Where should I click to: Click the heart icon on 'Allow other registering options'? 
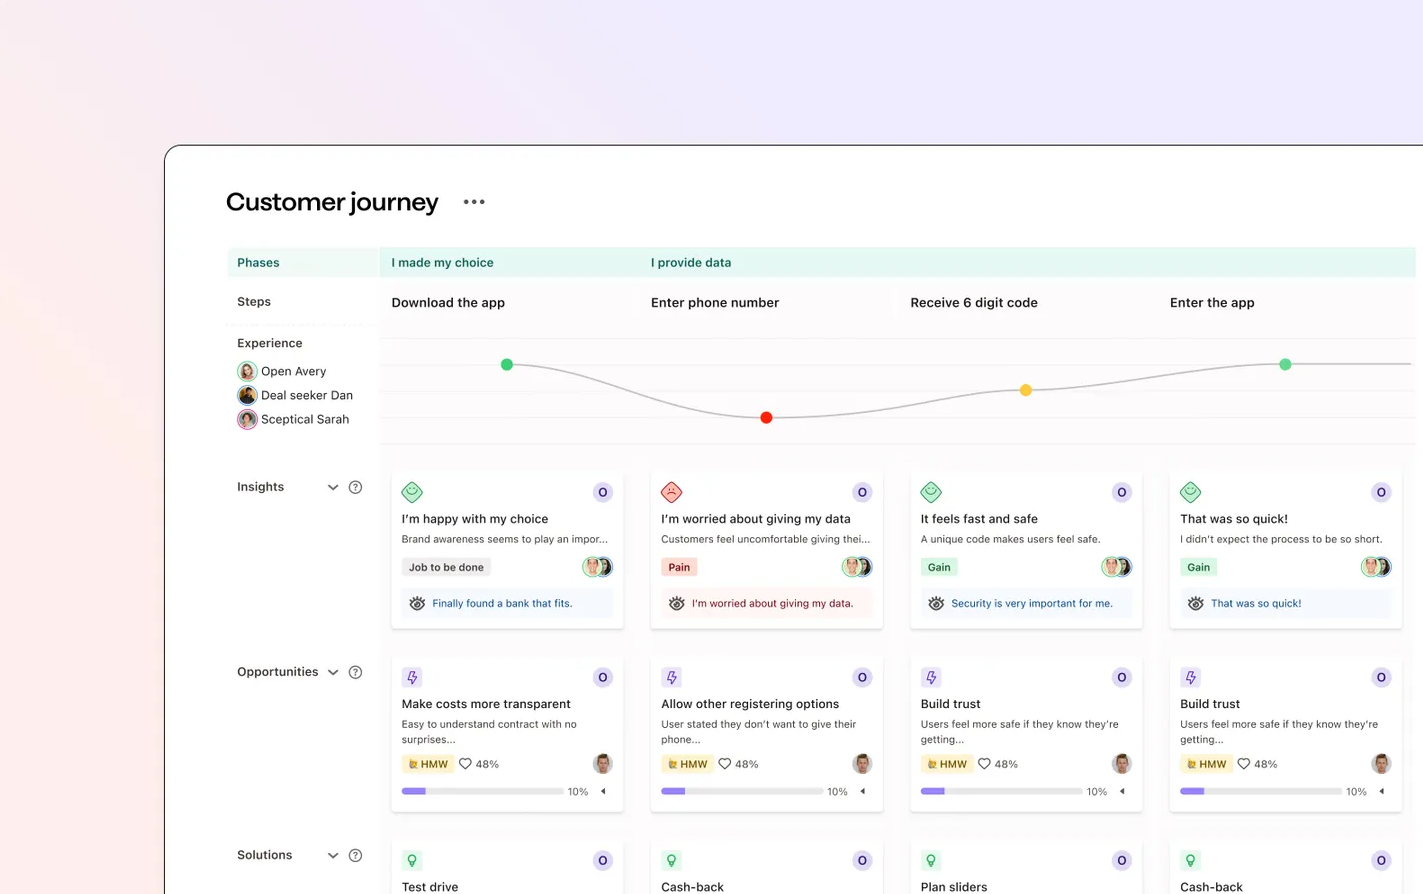coord(725,764)
